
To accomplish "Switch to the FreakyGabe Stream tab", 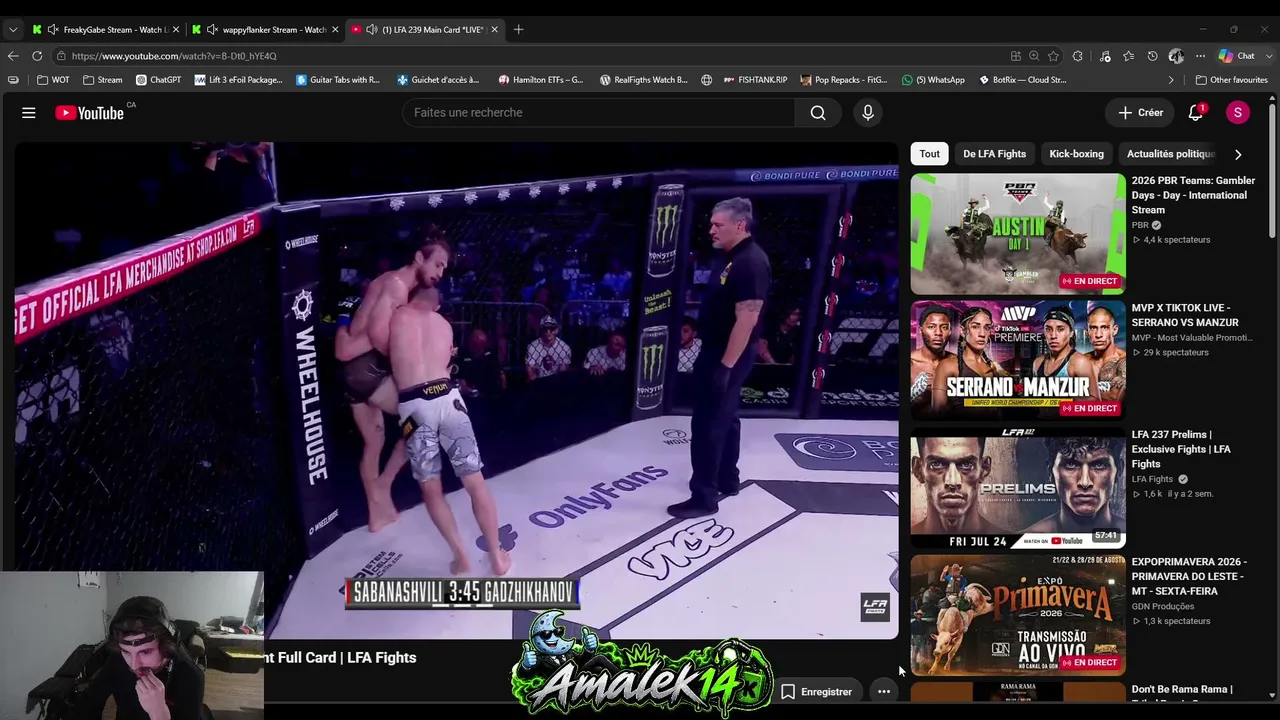I will coord(105,30).
